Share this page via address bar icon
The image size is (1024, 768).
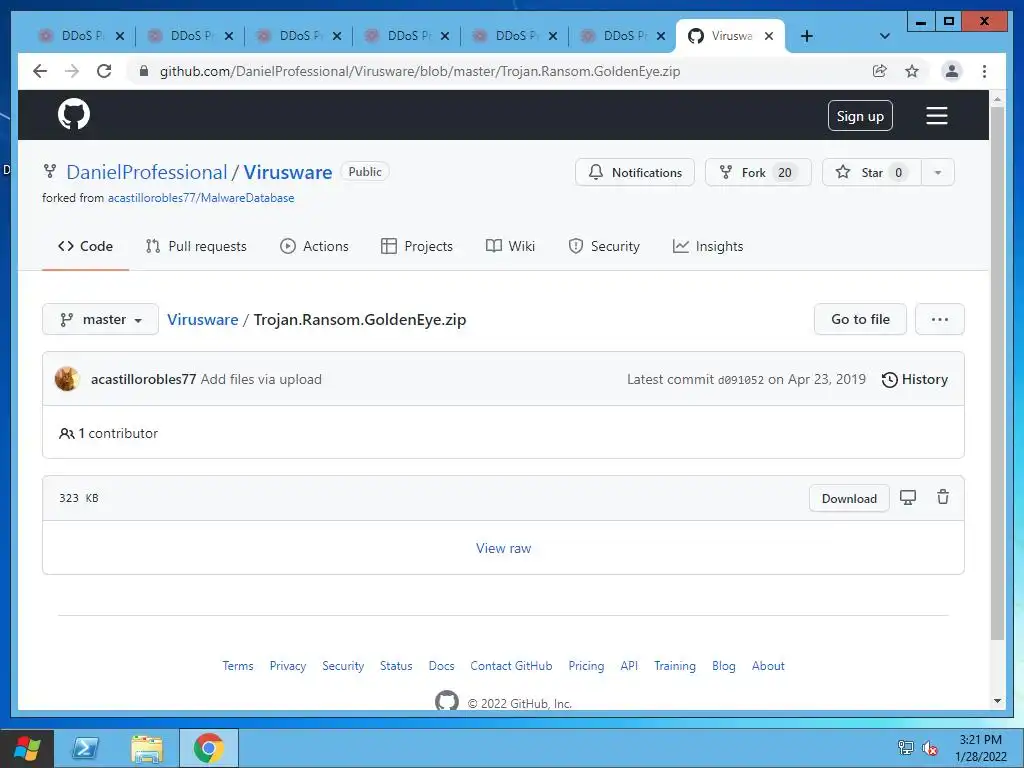[880, 71]
